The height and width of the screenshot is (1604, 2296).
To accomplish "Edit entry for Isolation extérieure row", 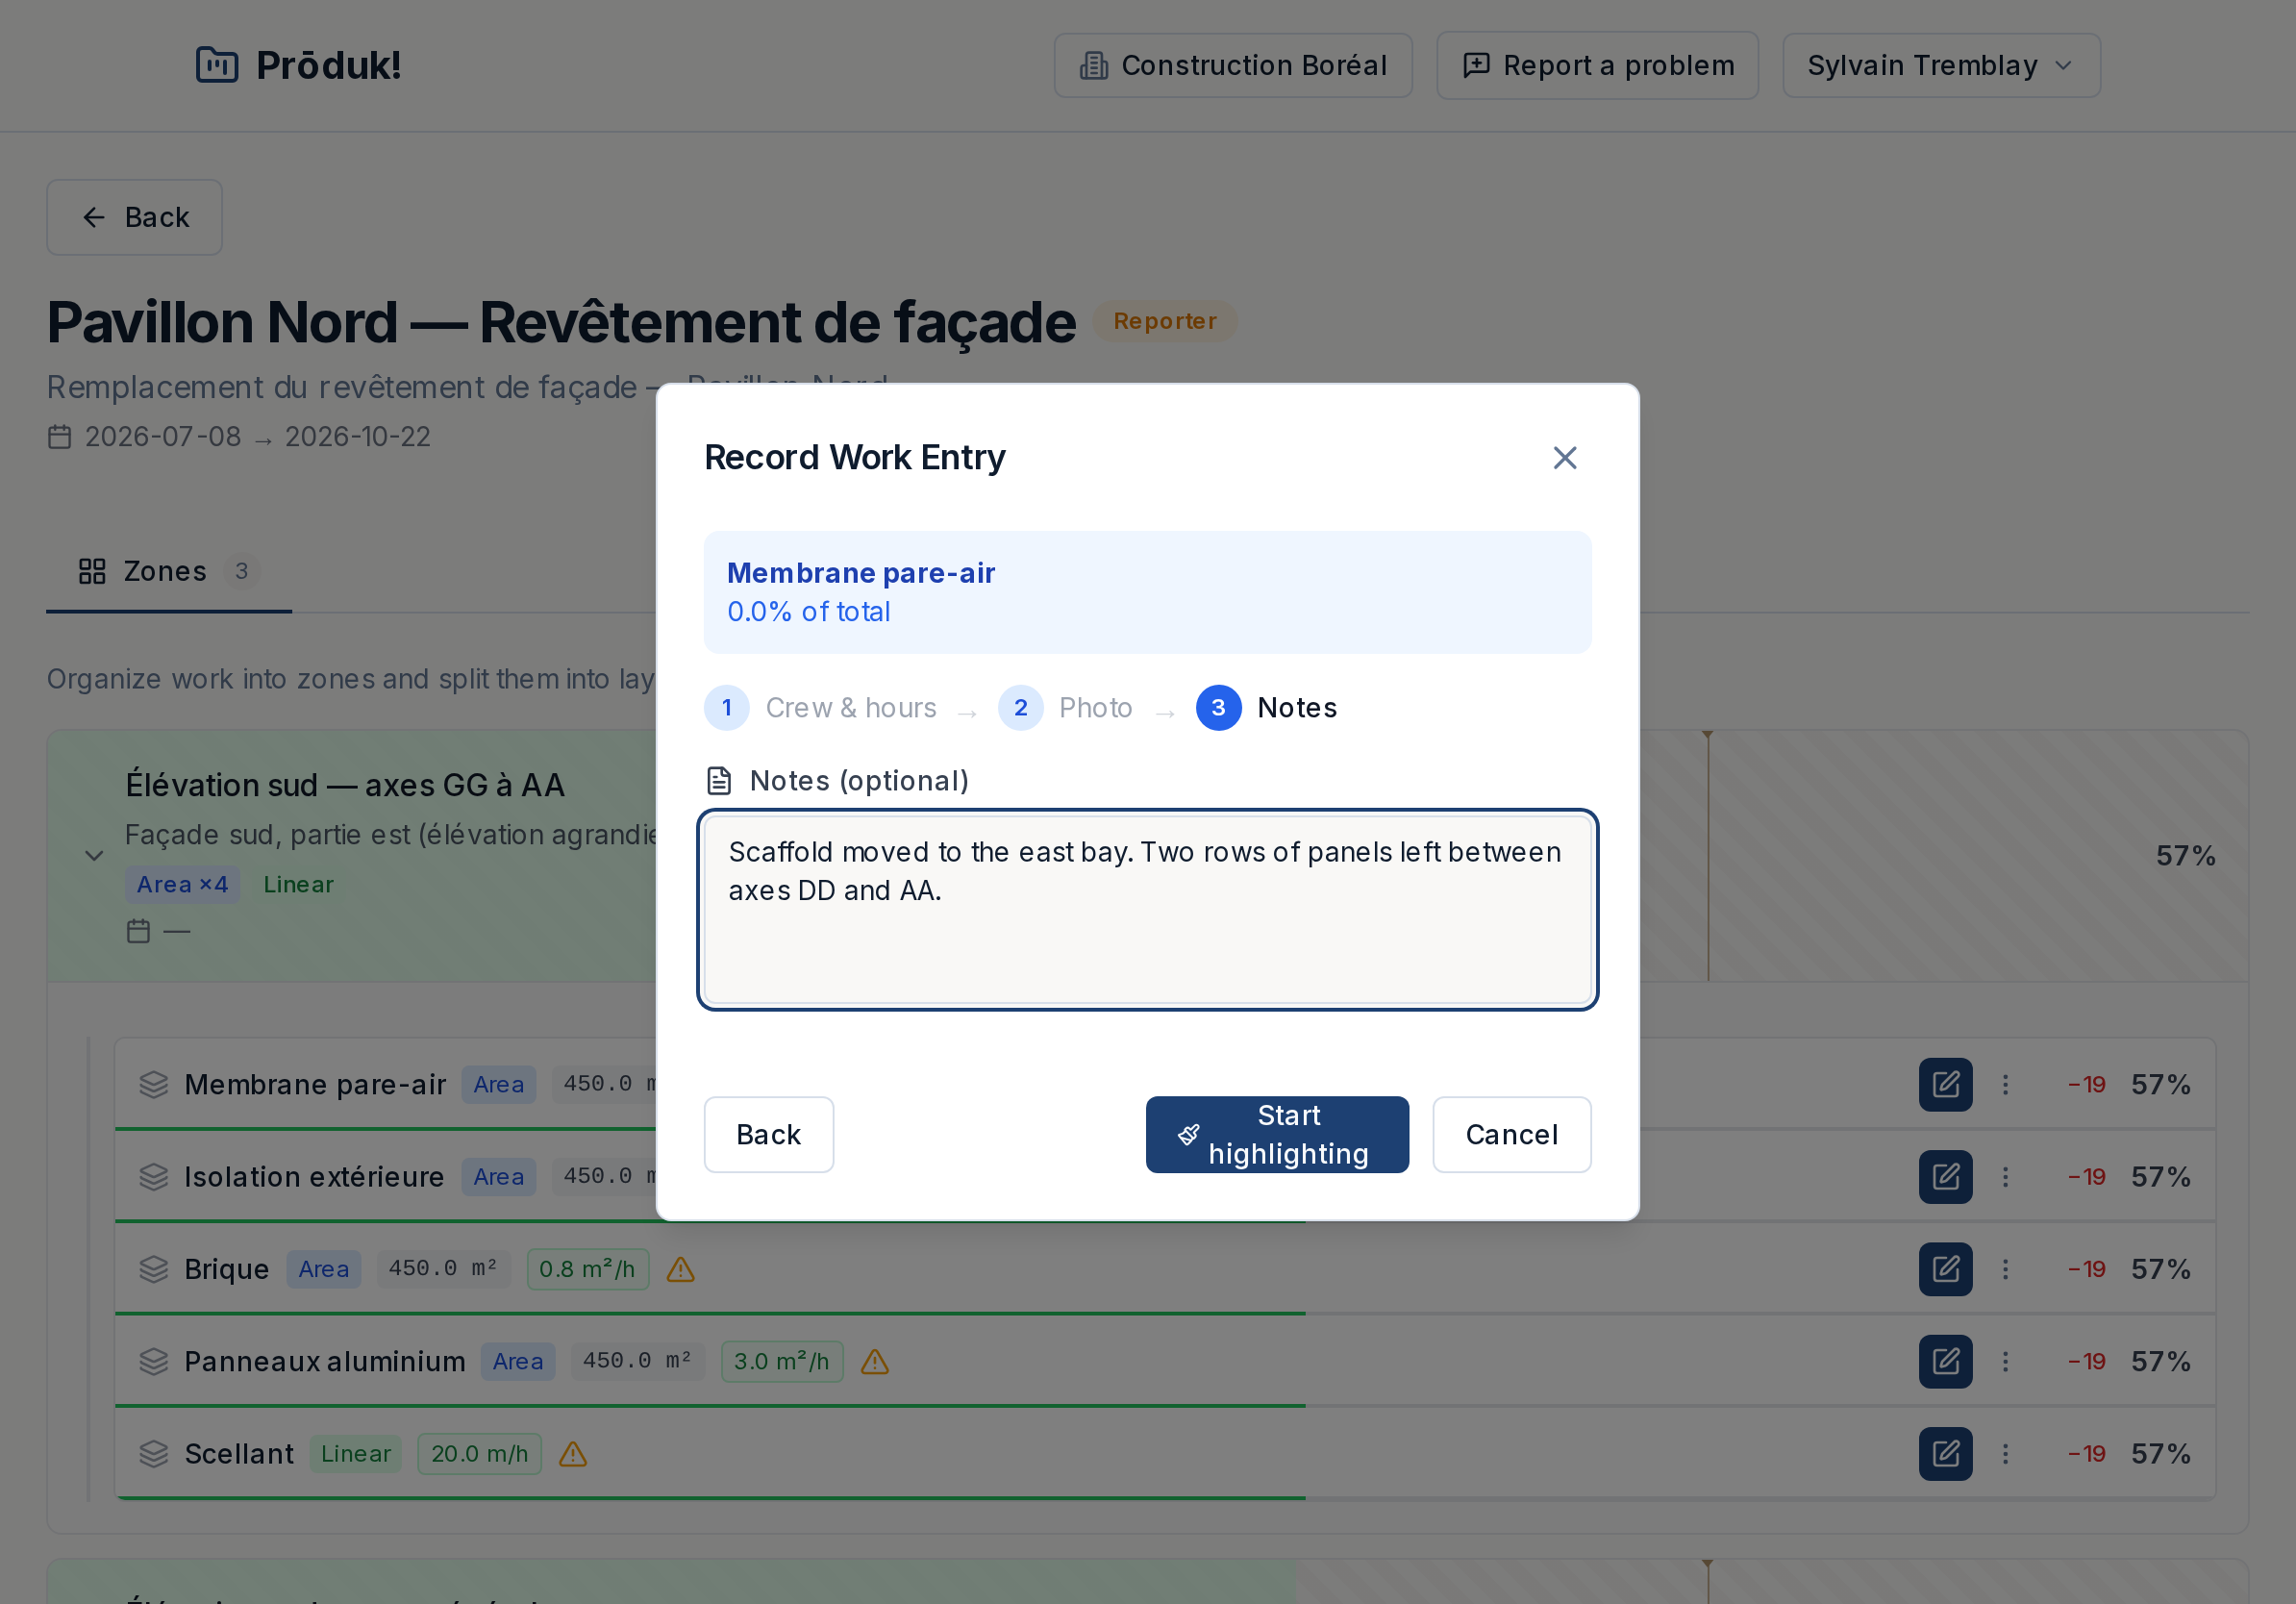I will click(x=1945, y=1176).
